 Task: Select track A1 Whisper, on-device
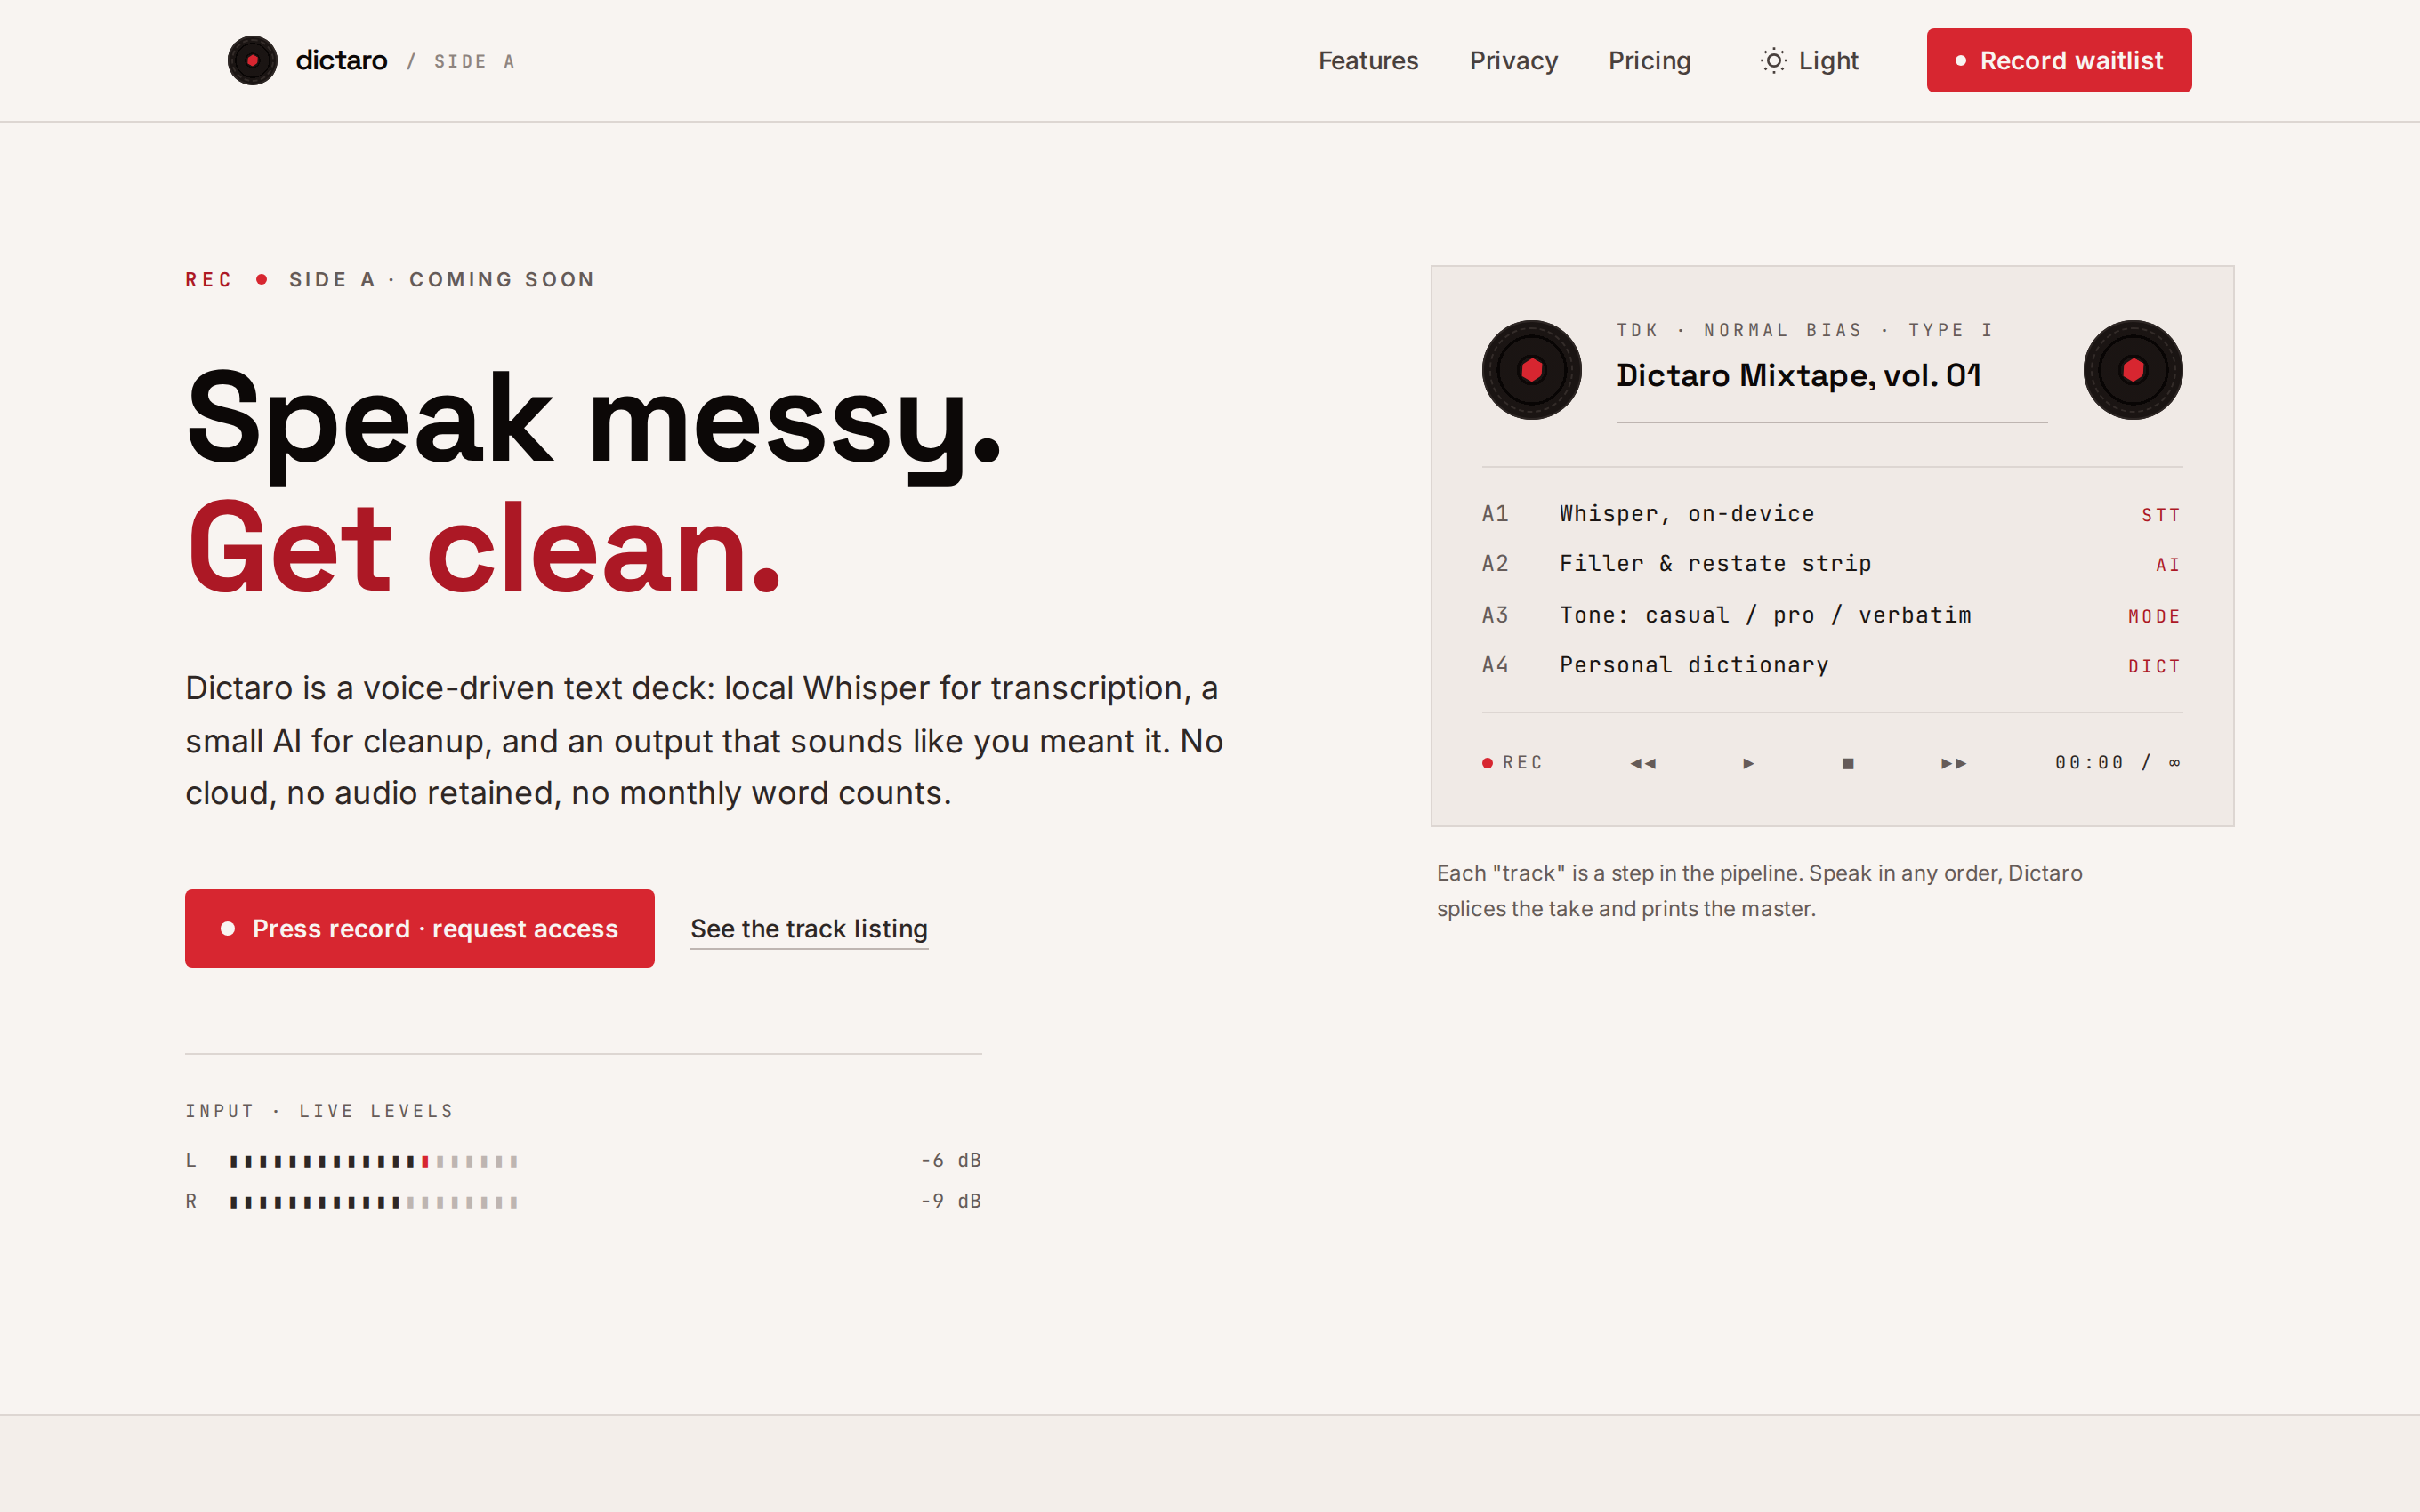(1832, 514)
